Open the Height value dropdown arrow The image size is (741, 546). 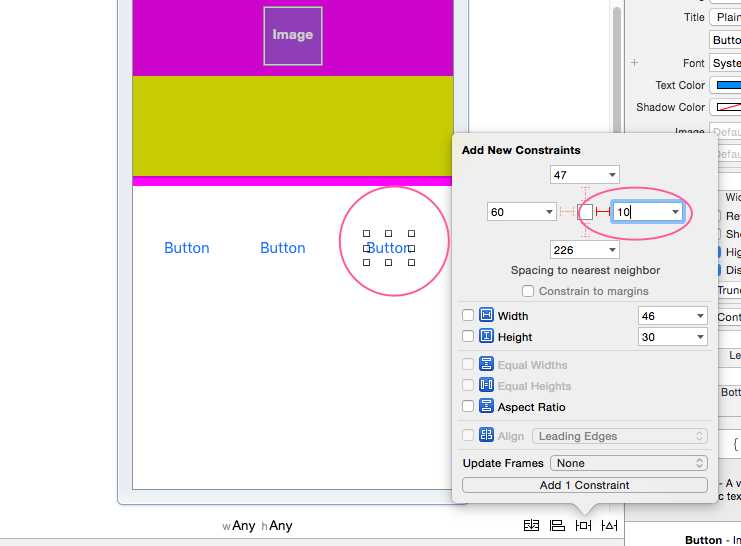700,337
